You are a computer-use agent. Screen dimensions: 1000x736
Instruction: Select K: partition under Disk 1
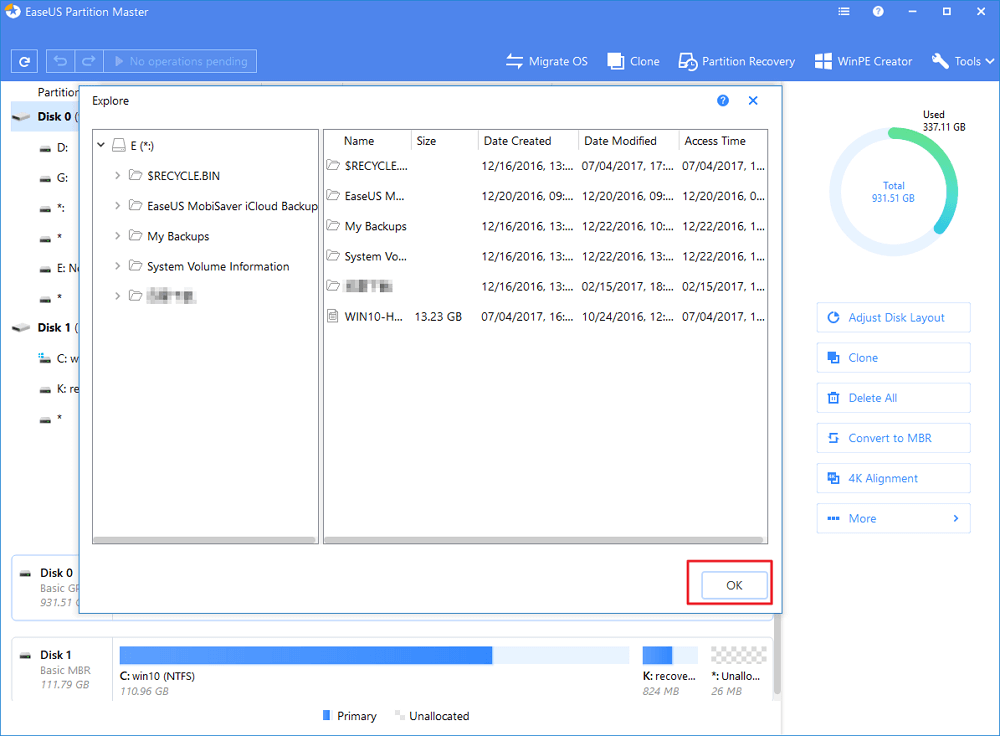point(59,388)
